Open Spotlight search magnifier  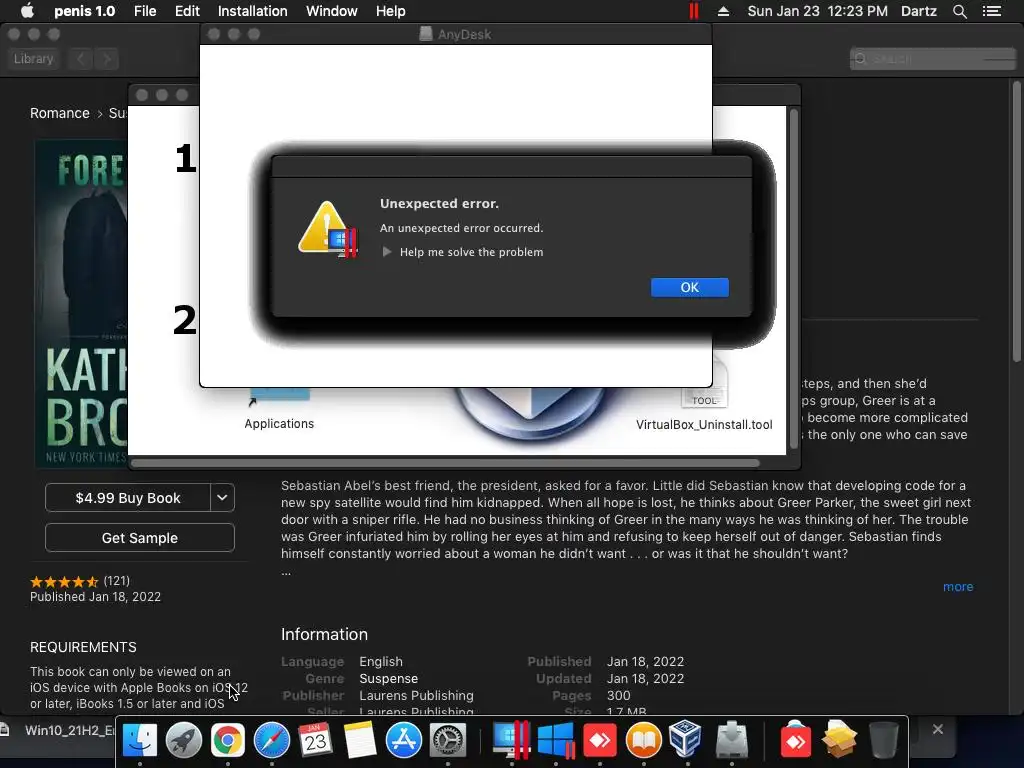point(959,11)
